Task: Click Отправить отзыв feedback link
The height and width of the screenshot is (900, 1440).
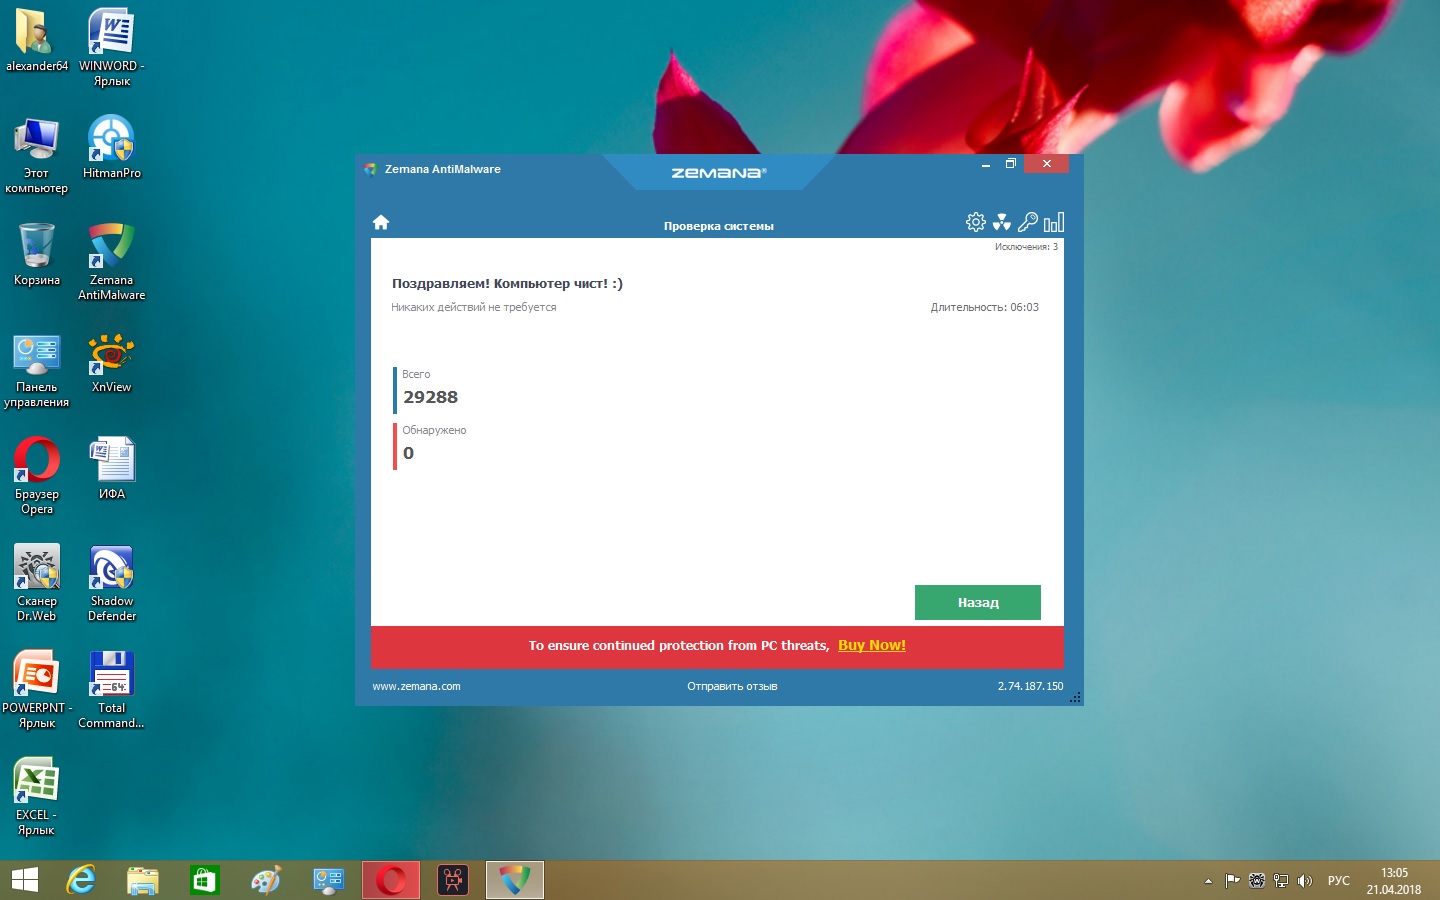Action: [732, 686]
